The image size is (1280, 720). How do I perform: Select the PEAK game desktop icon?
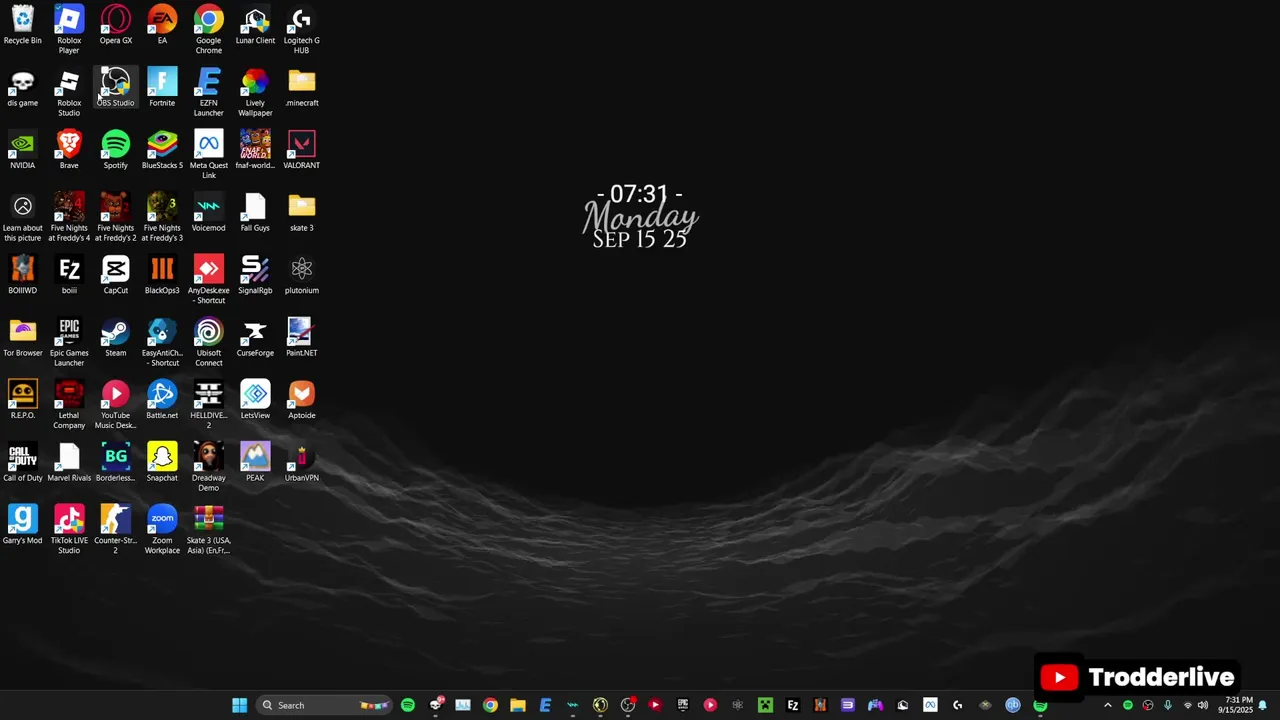coord(255,464)
